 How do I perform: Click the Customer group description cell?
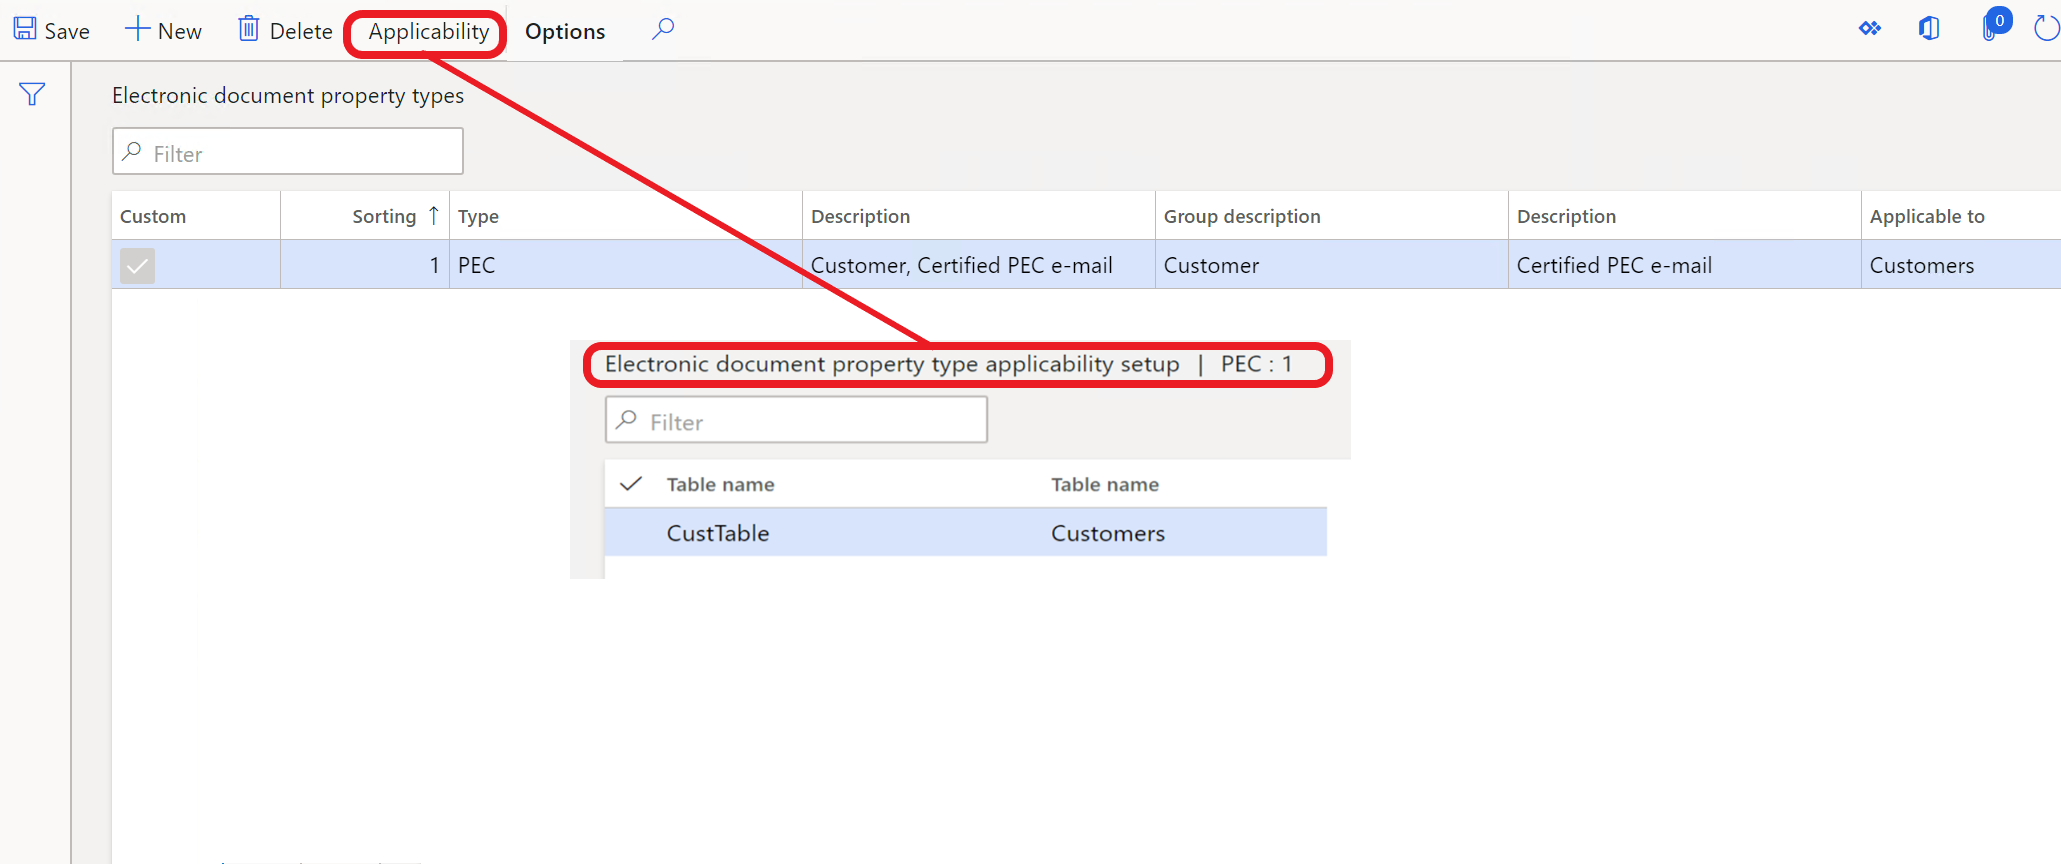click(x=1332, y=265)
